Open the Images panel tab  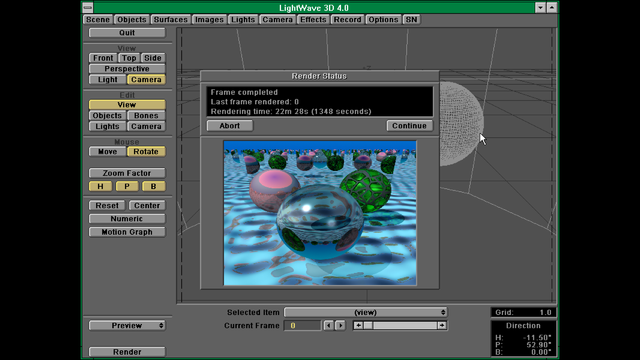click(209, 20)
